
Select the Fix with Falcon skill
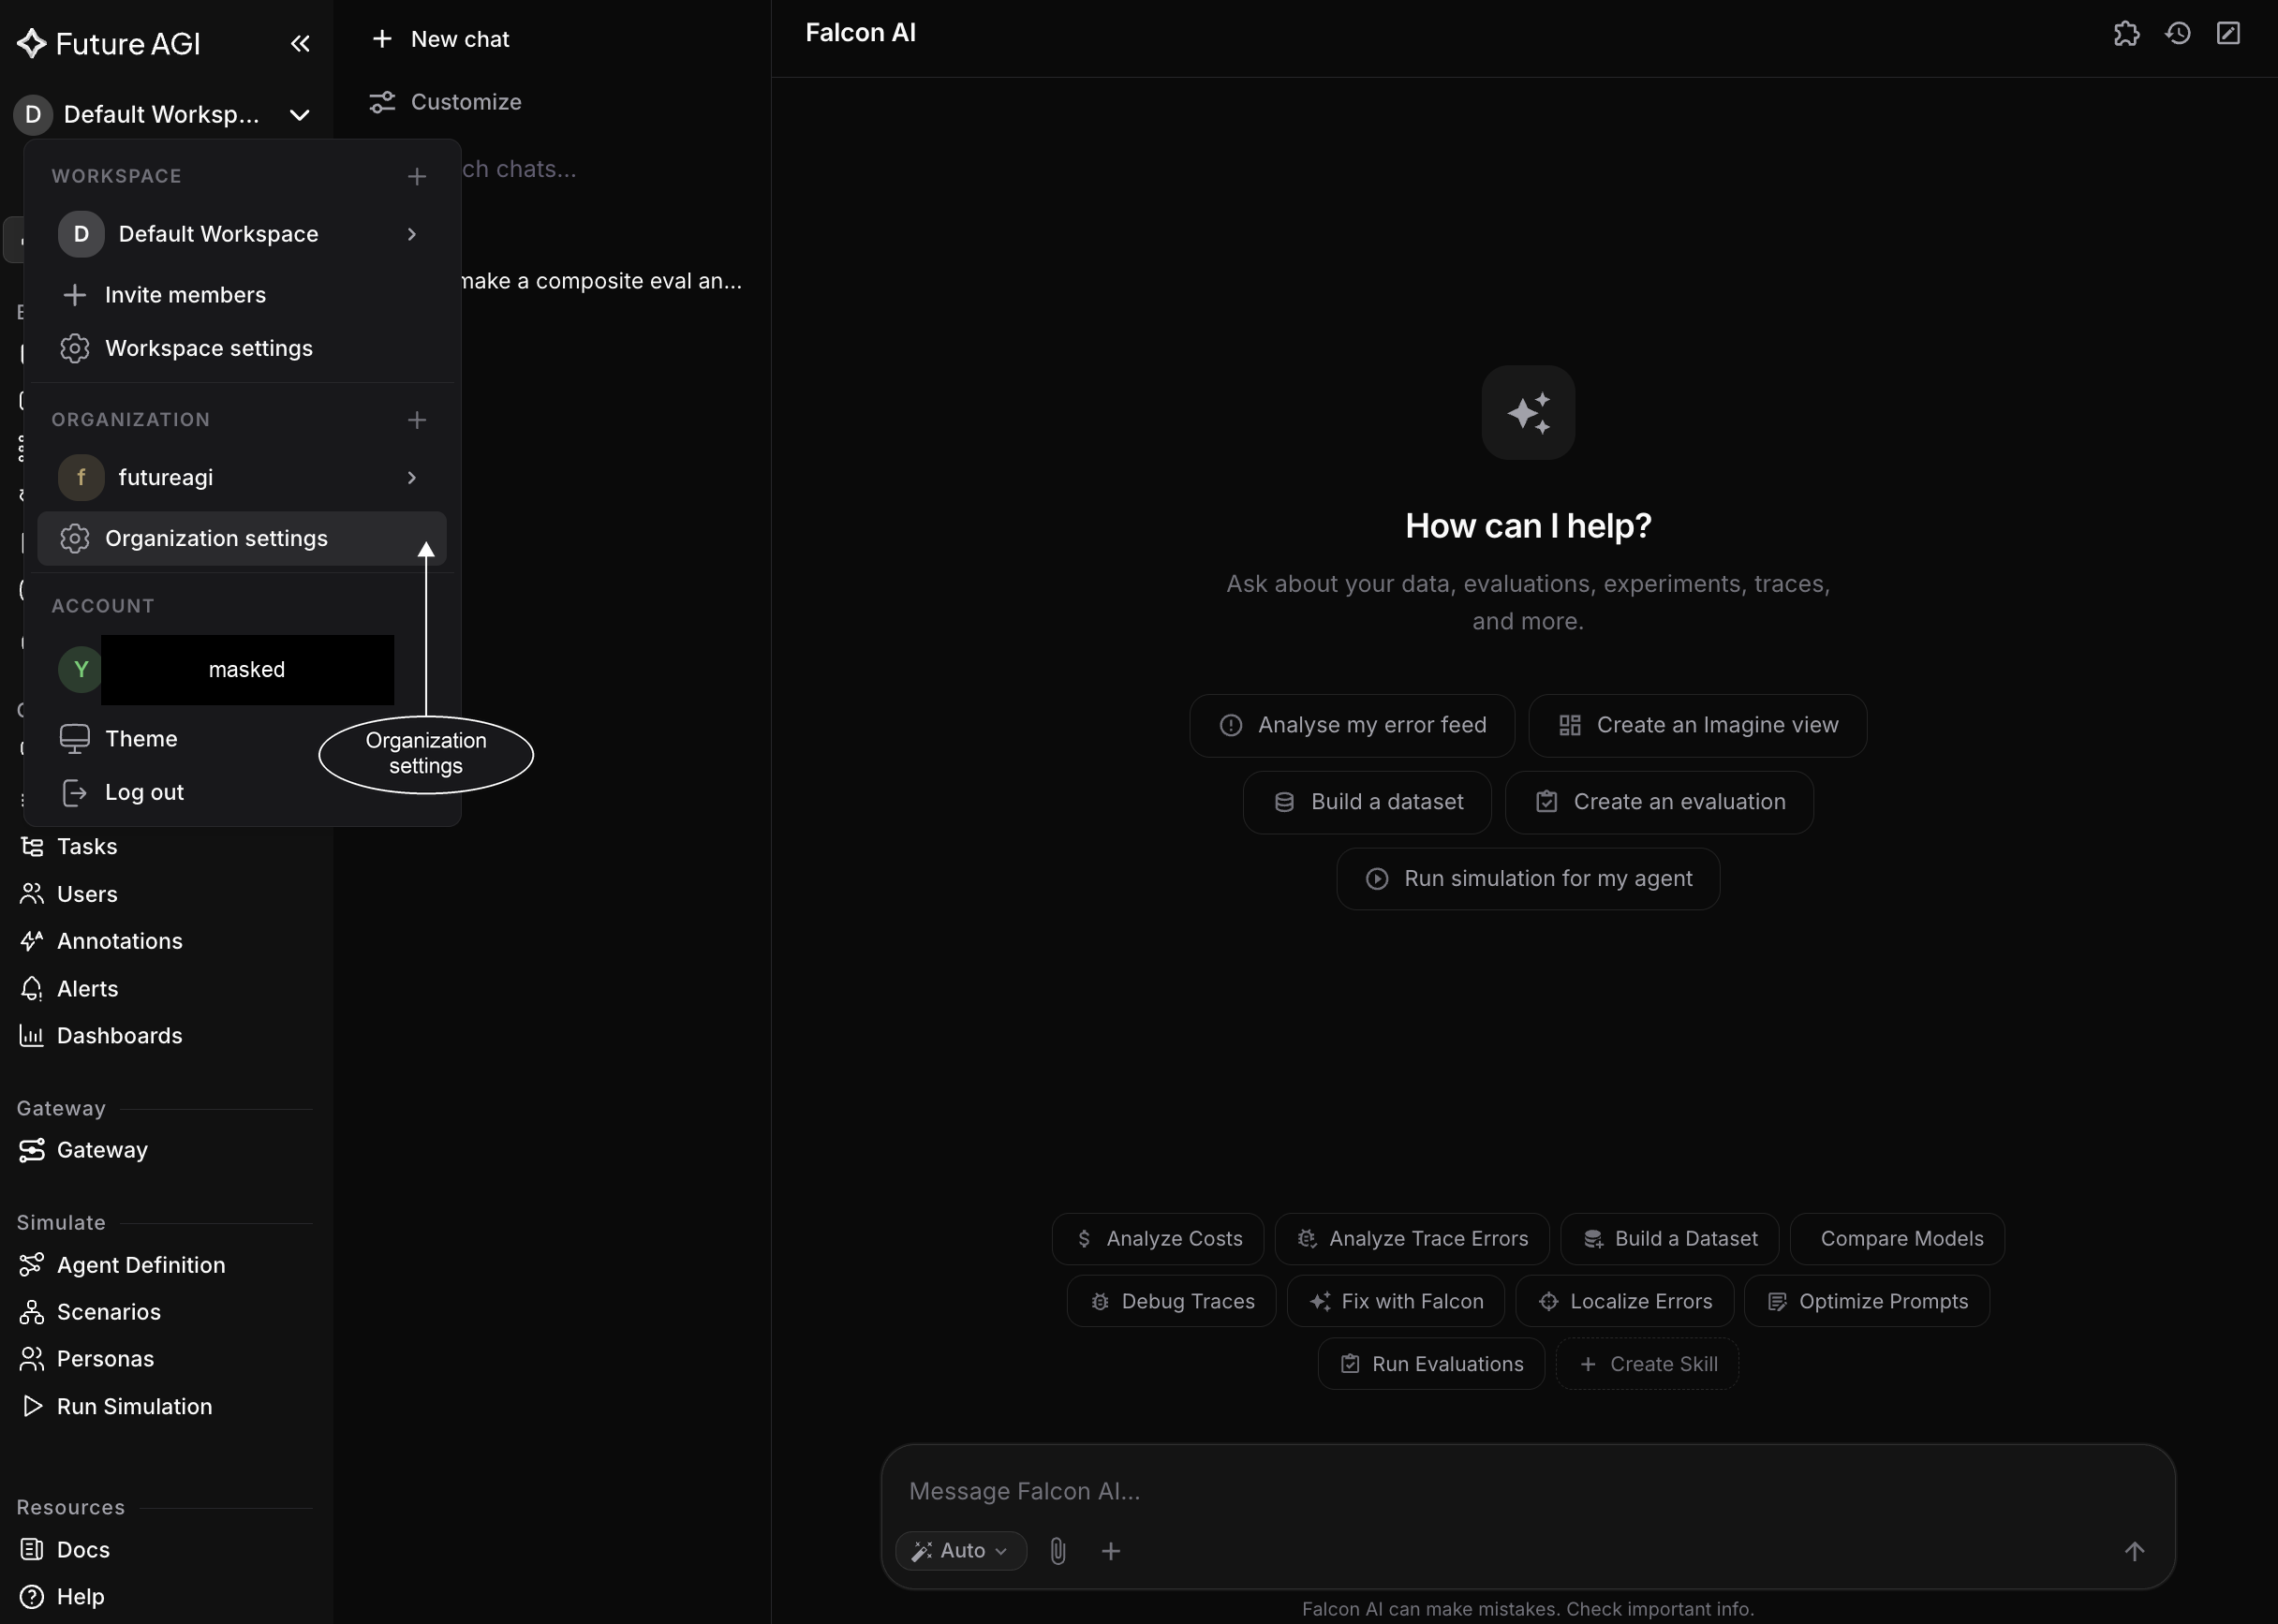pos(1396,1302)
